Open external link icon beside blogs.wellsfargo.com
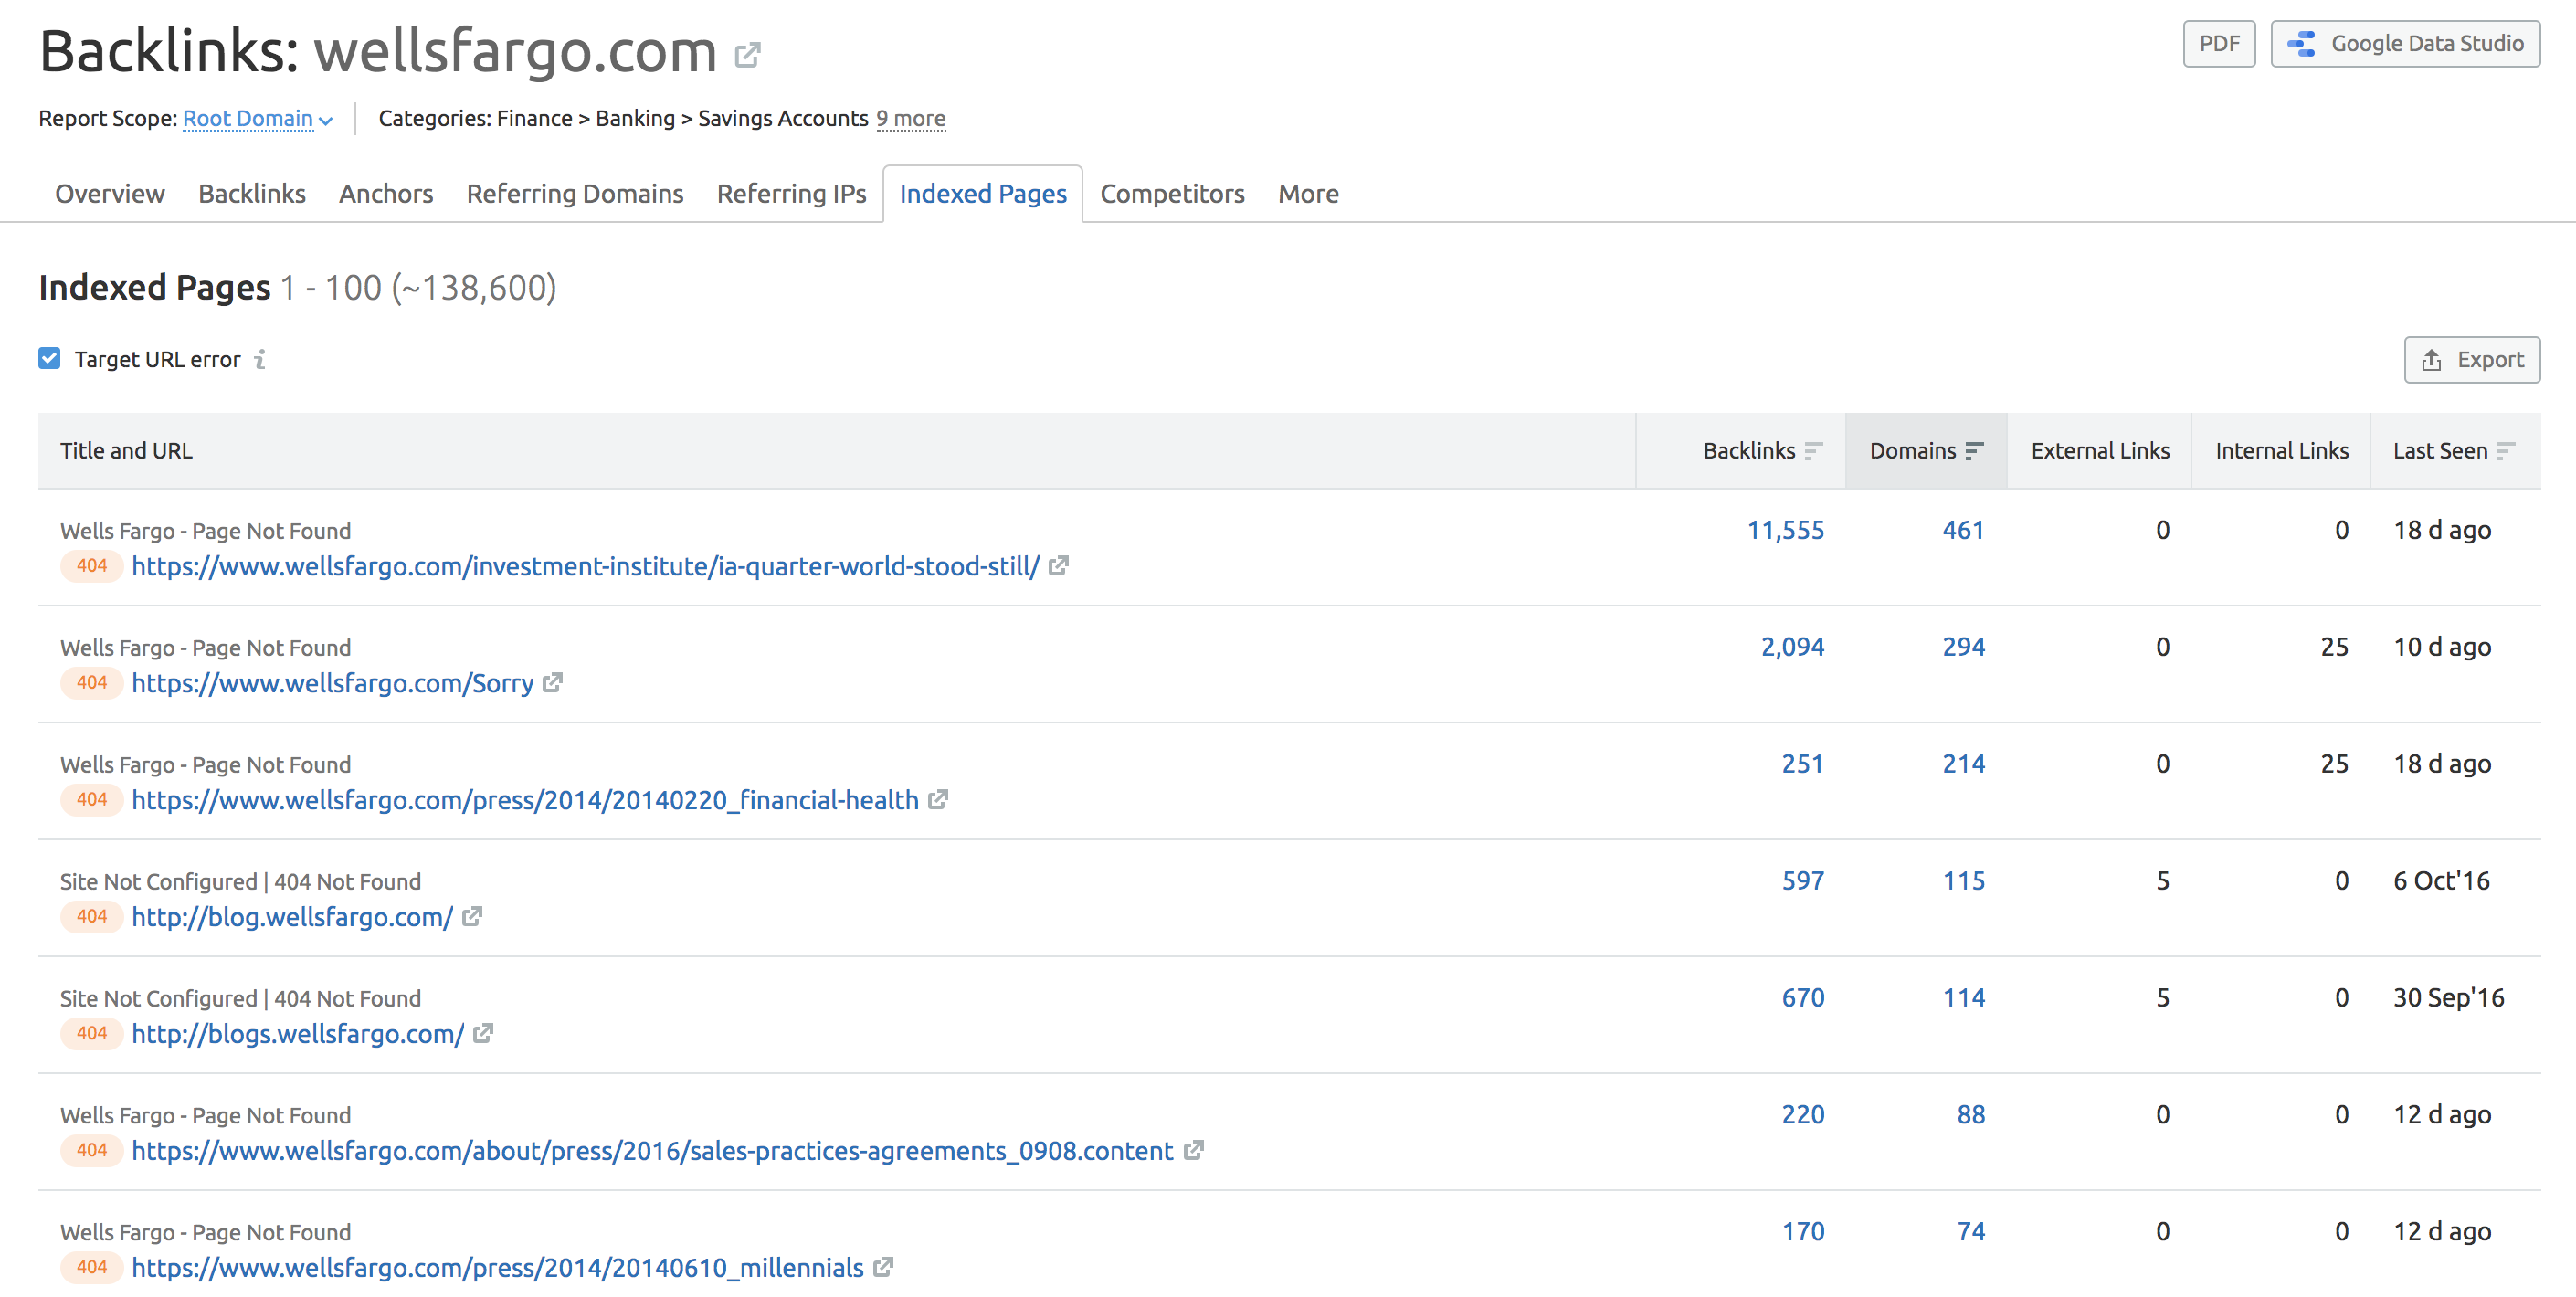2576x1297 pixels. pos(483,1034)
